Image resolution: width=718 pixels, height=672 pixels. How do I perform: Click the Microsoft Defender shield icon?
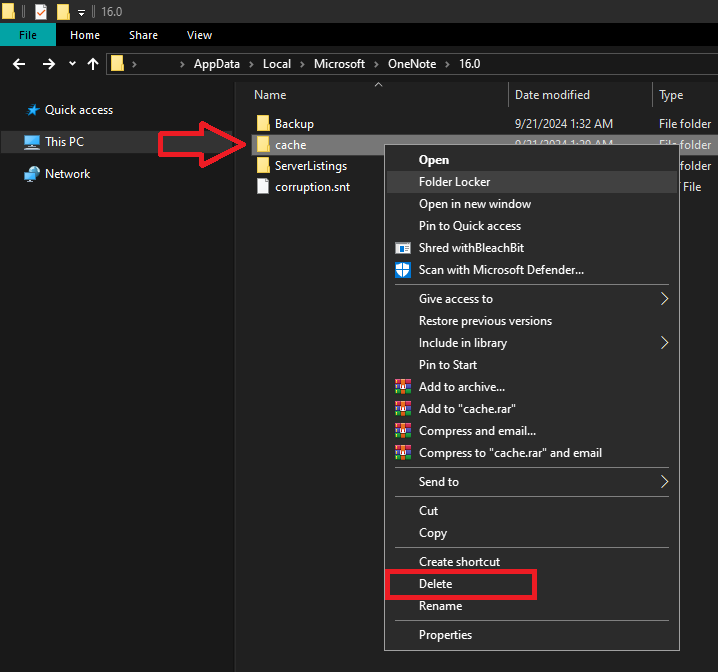click(x=403, y=270)
